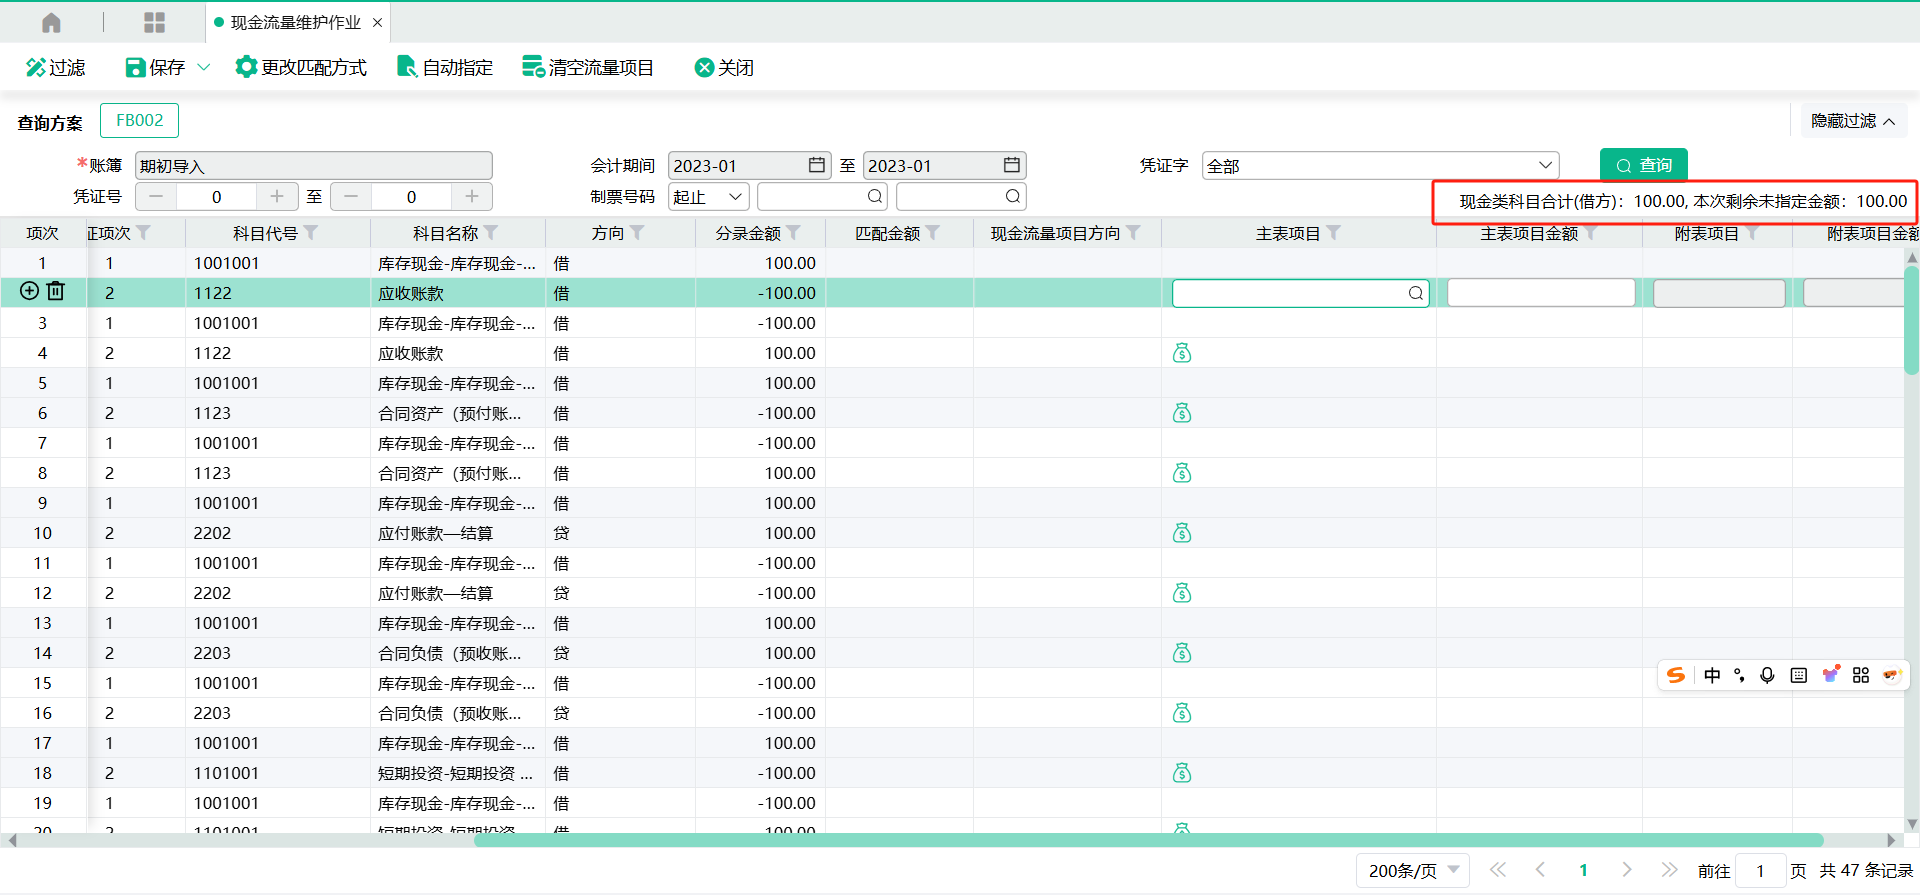Click the search icon in 主表项目 input
Screen dimensions: 1920x895
[x=1416, y=293]
